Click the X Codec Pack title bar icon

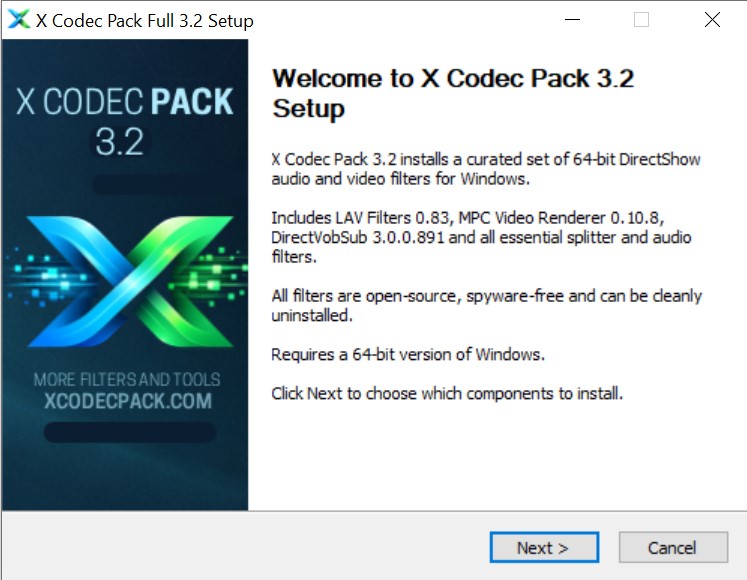click(19, 20)
